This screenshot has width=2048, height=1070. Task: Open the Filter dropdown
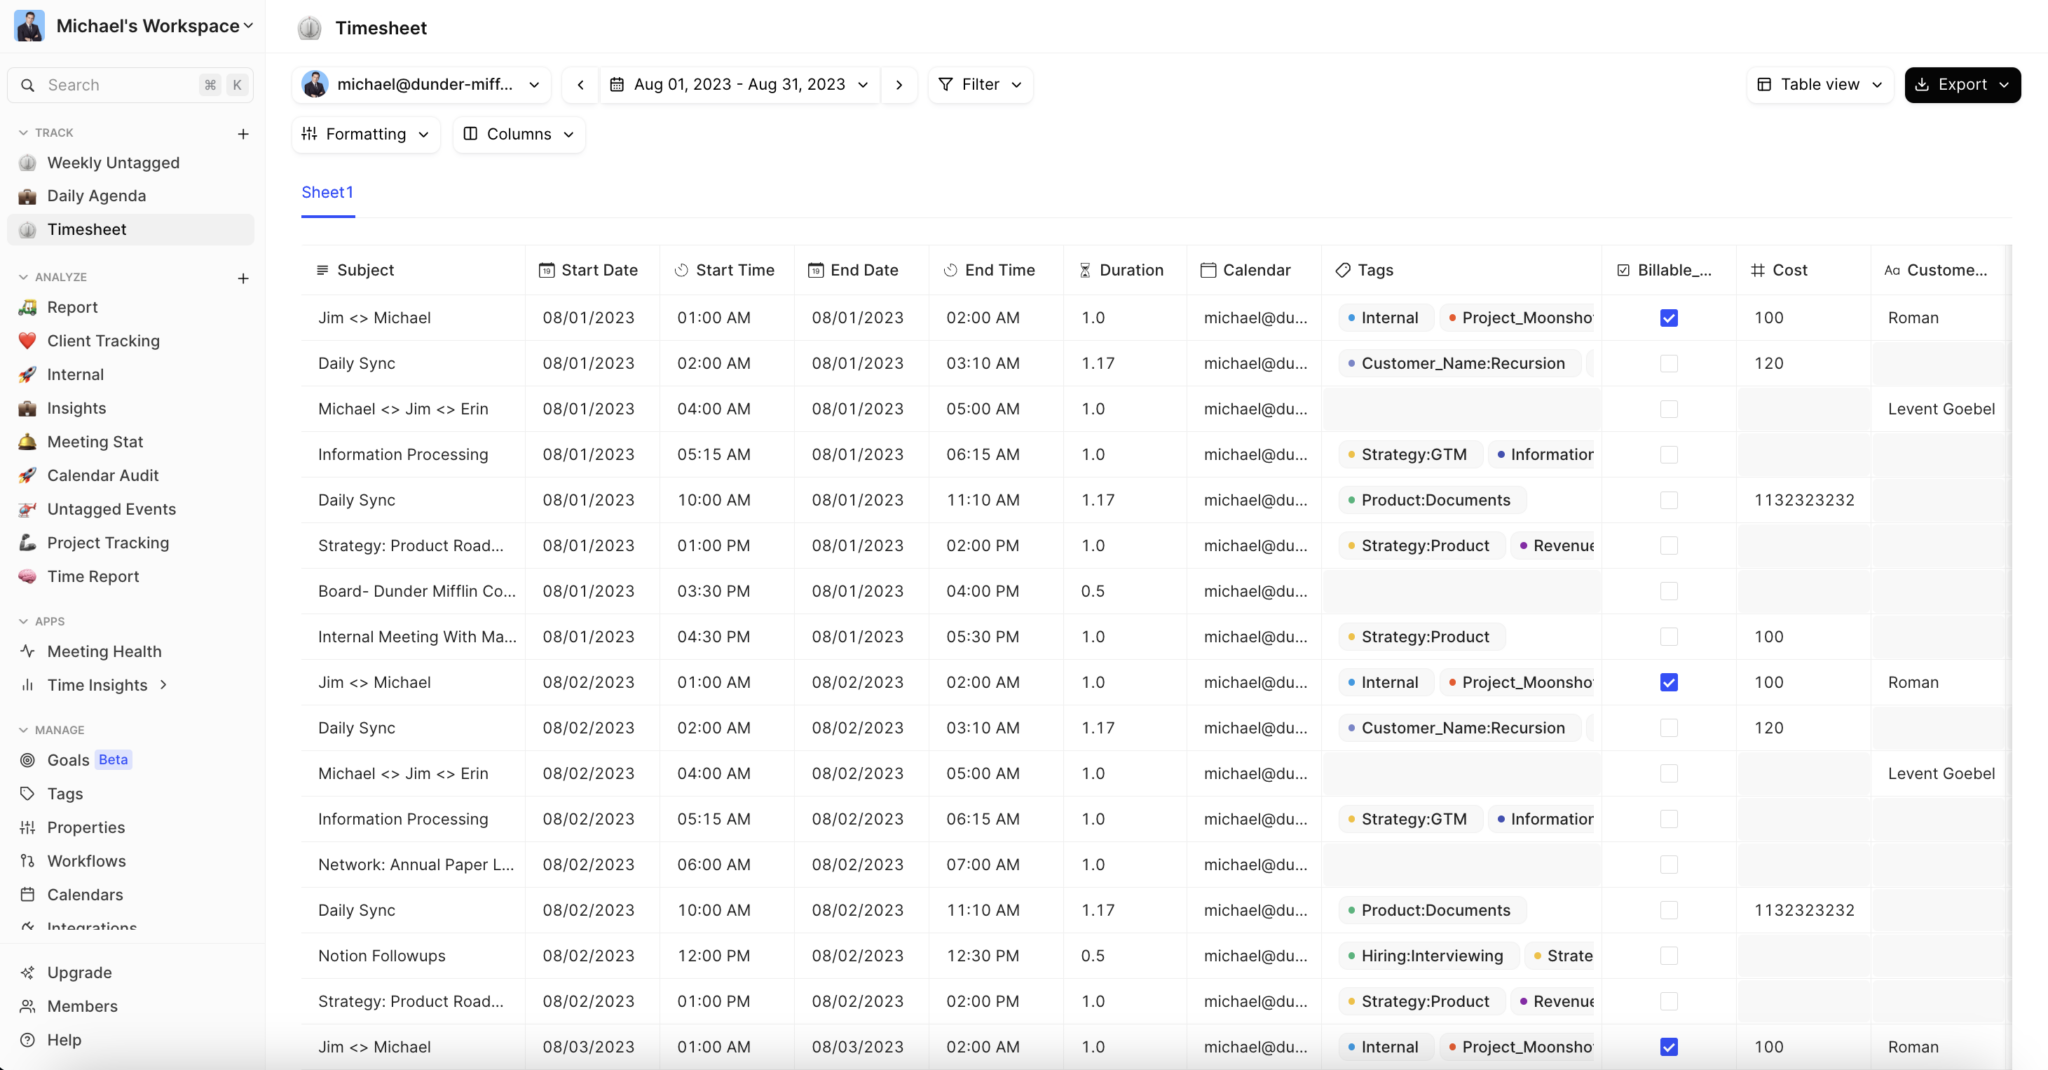tap(980, 85)
